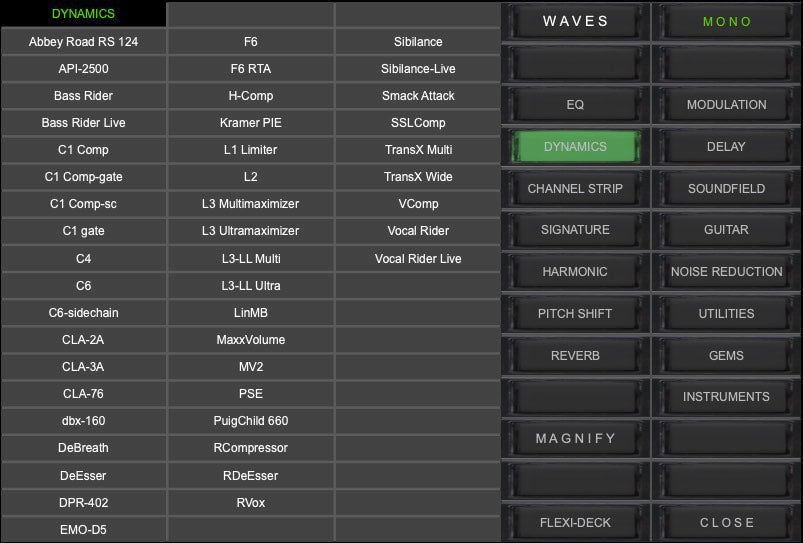This screenshot has width=803, height=543.
Task: Select the PITCH SHIFT category
Action: tap(575, 314)
